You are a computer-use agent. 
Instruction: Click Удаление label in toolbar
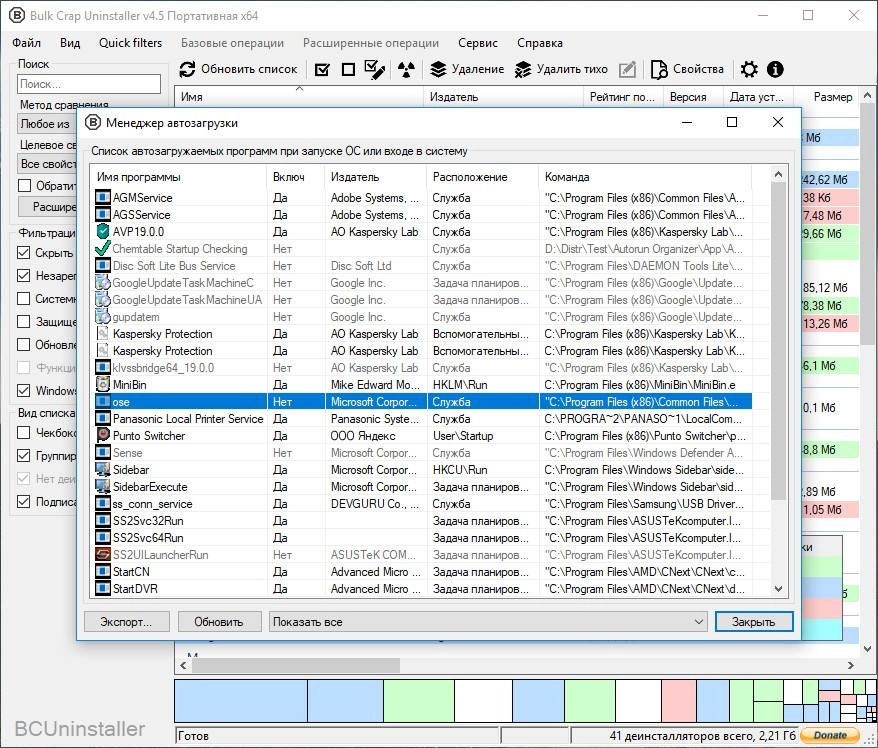[478, 69]
